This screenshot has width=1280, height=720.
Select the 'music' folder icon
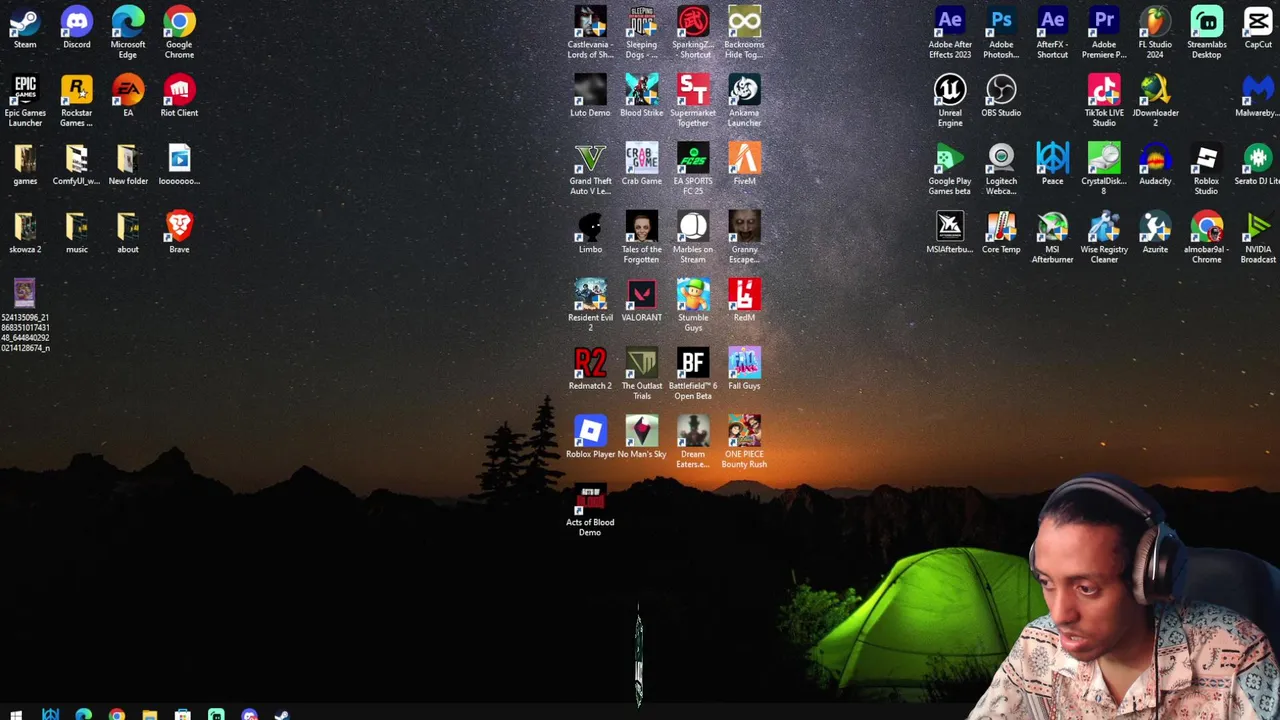(x=76, y=227)
